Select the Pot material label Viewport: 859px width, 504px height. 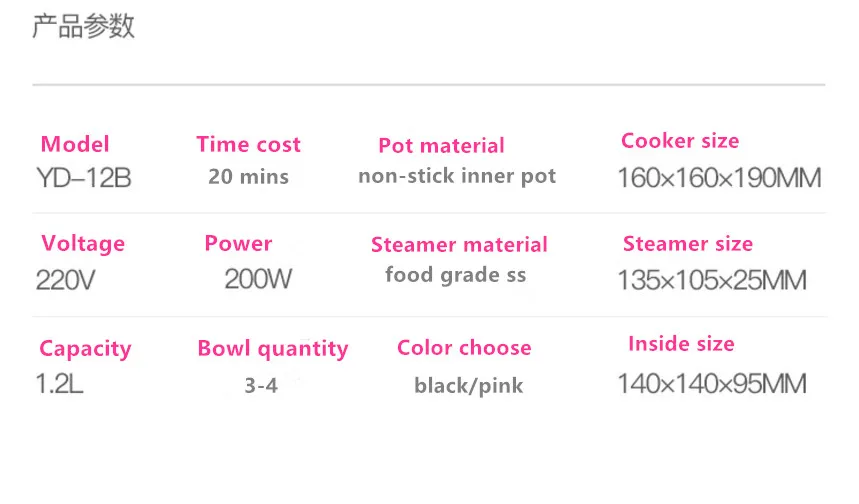tap(442, 145)
